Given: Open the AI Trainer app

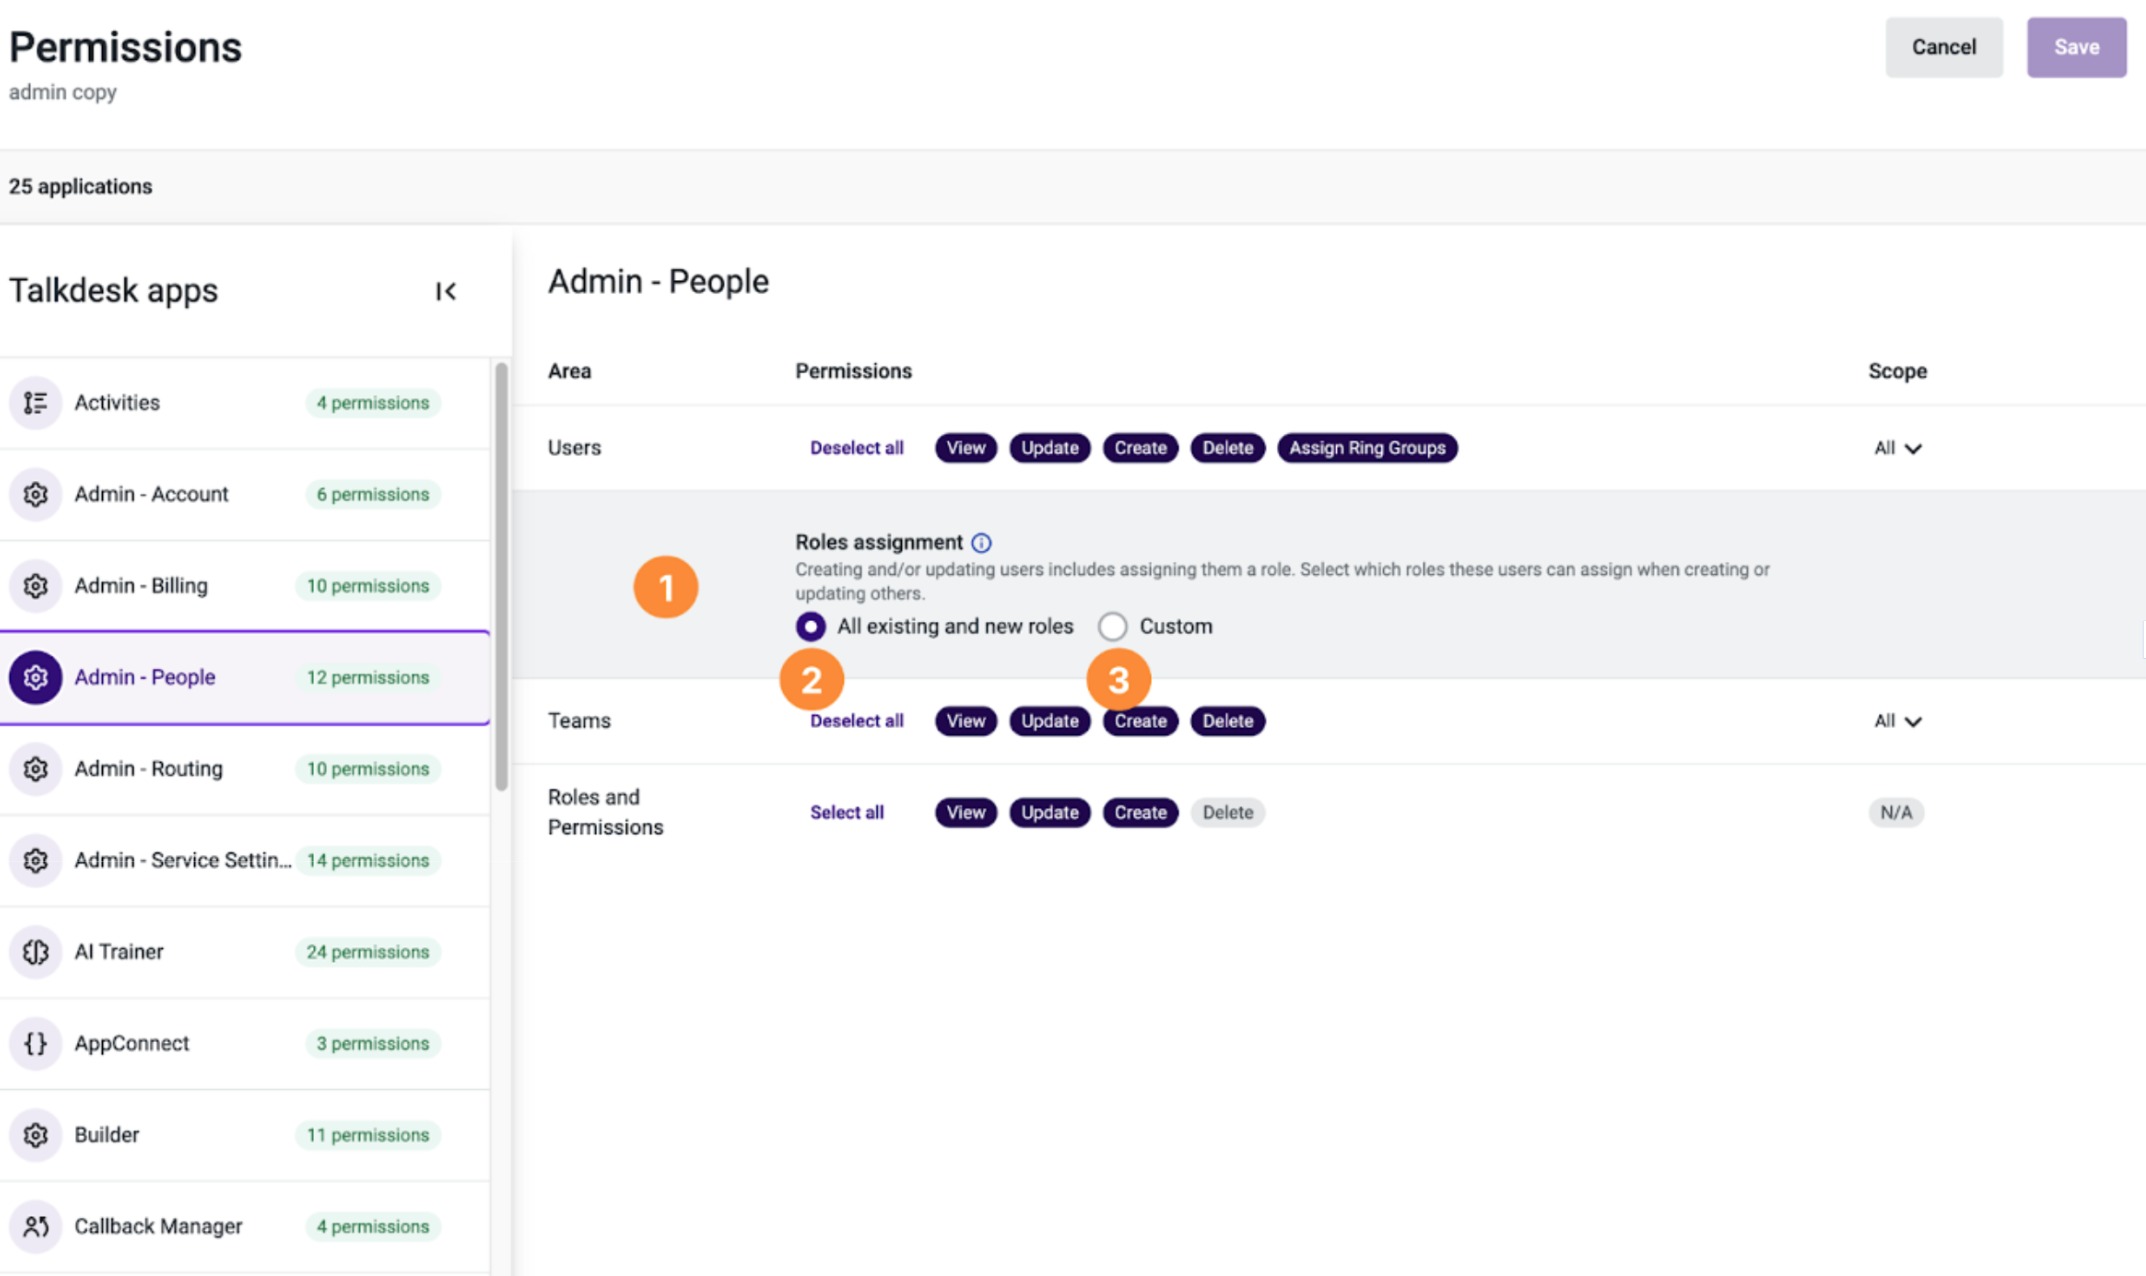Looking at the screenshot, I should tap(245, 952).
